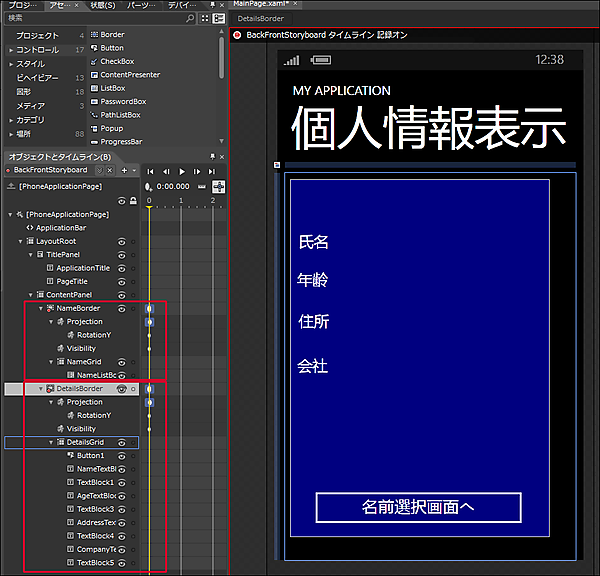600x576 pixels.
Task: Click the 名前選択画面へ button on canvas
Action: tap(418, 507)
